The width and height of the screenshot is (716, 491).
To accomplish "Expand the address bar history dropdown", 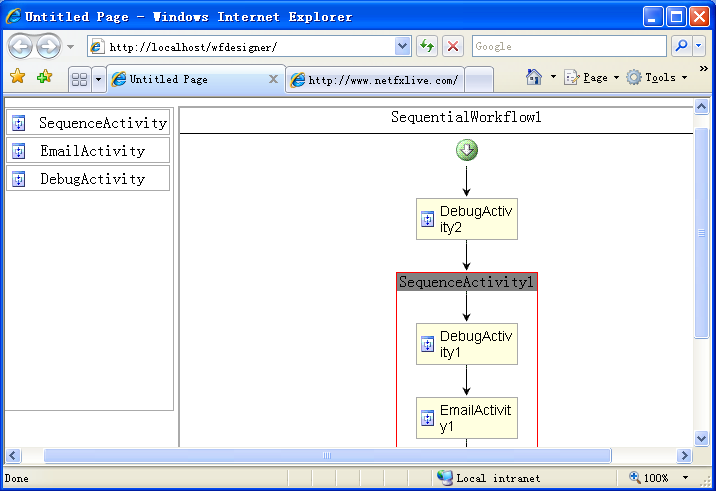I will (x=402, y=46).
